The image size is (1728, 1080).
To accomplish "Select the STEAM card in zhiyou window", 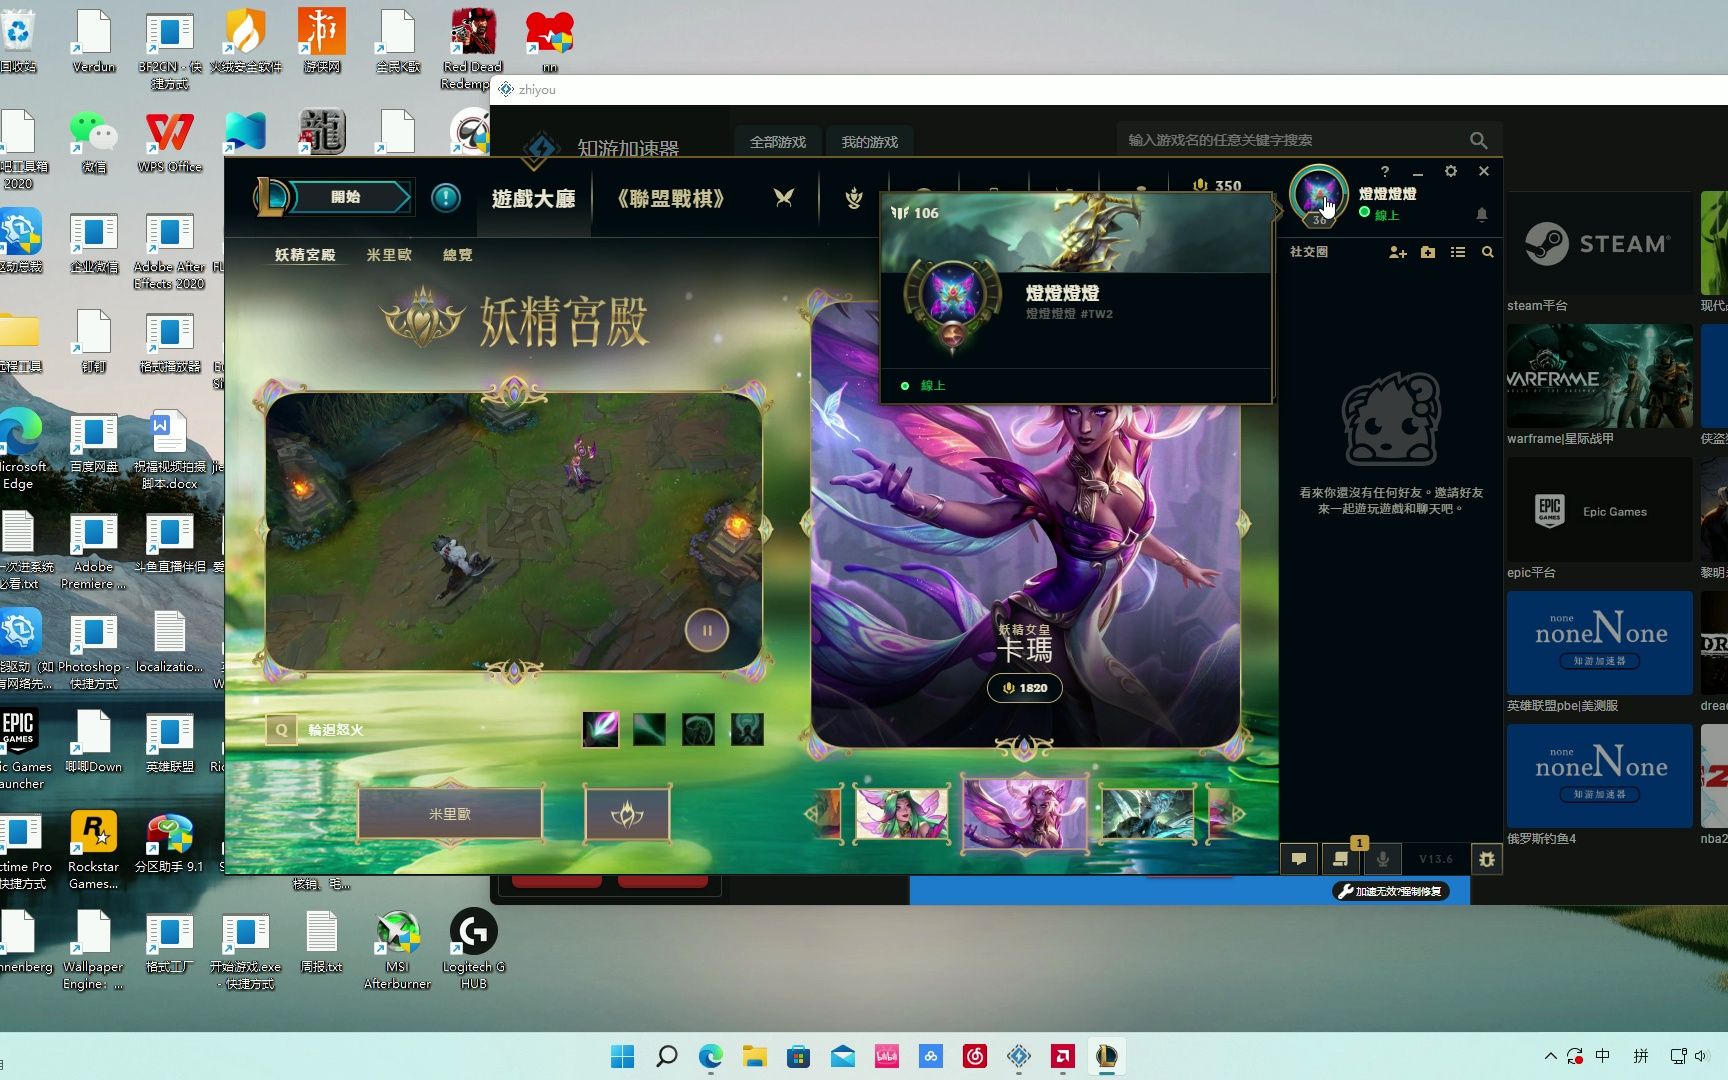I will (1599, 244).
